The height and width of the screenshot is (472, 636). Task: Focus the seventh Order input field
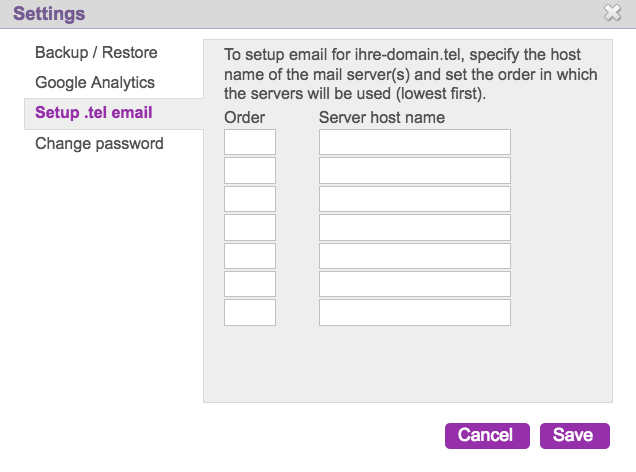click(250, 312)
